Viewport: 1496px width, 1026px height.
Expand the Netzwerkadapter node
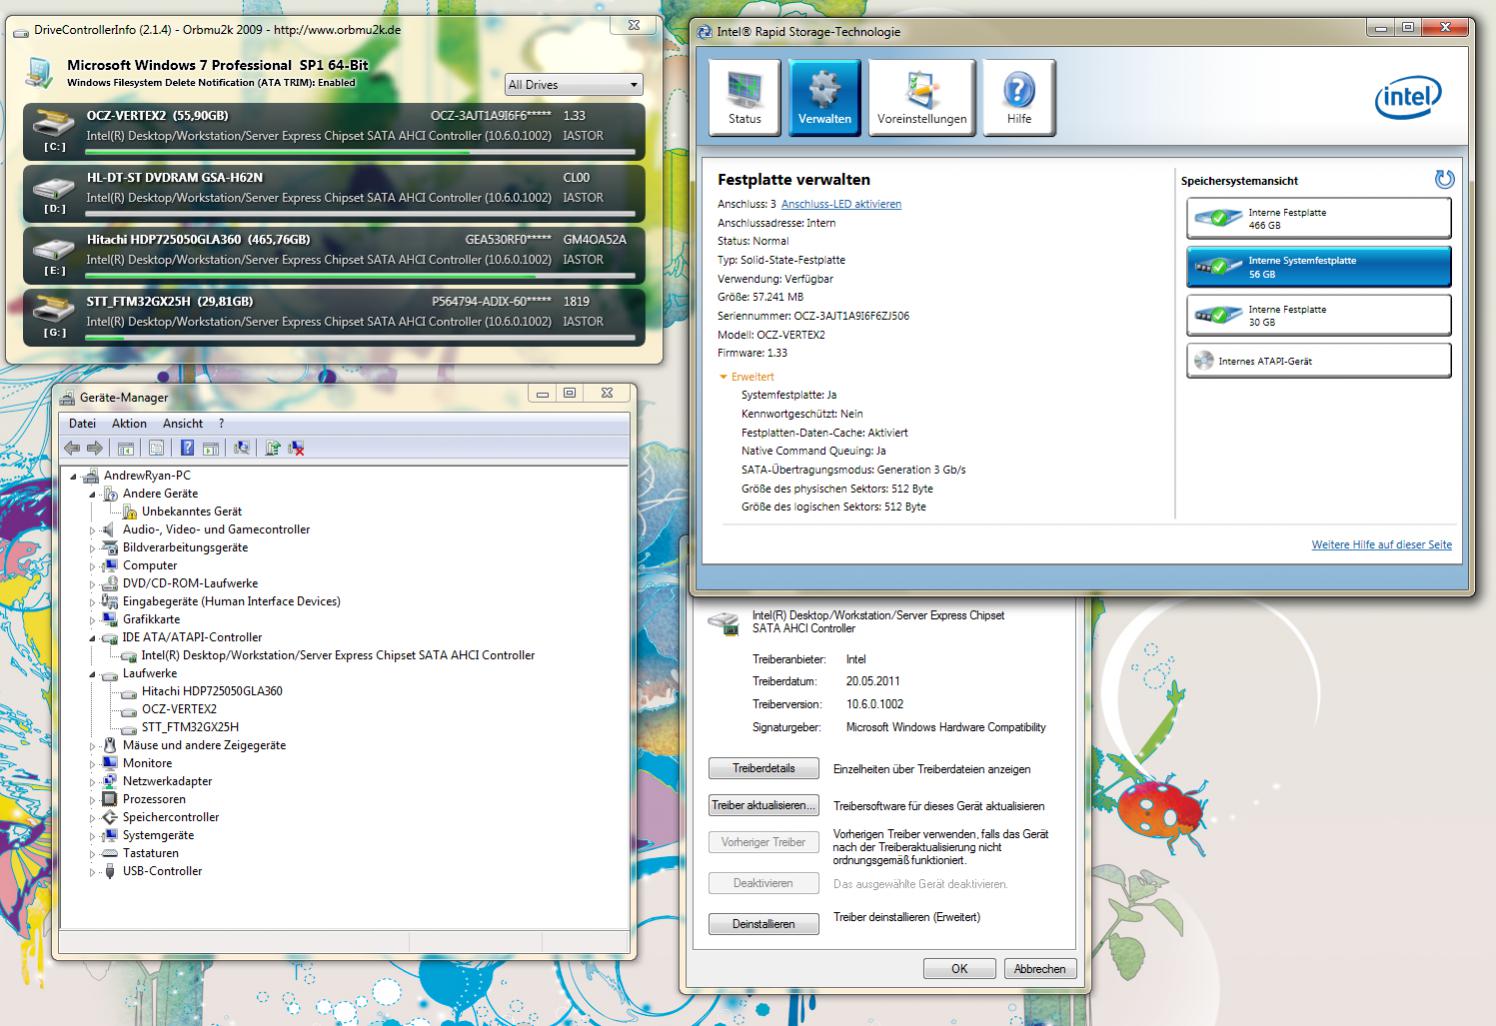pyautogui.click(x=93, y=782)
